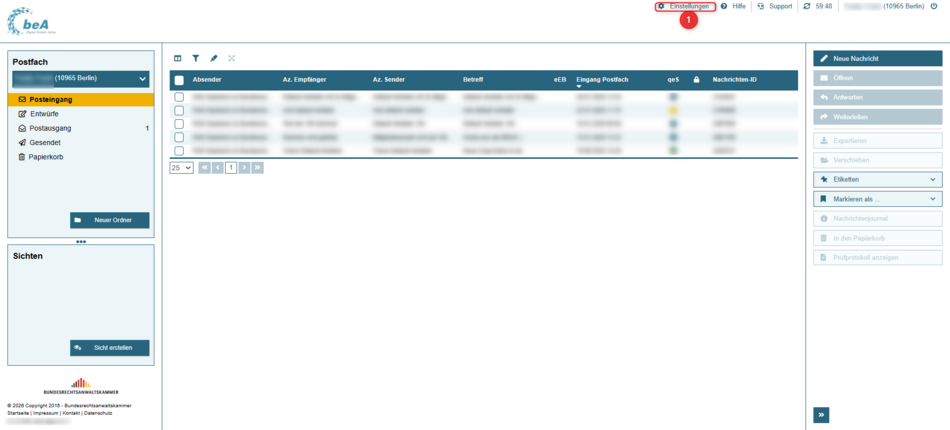950x430 pixels.
Task: Expand the Markieren als dropdown
Action: tap(877, 199)
